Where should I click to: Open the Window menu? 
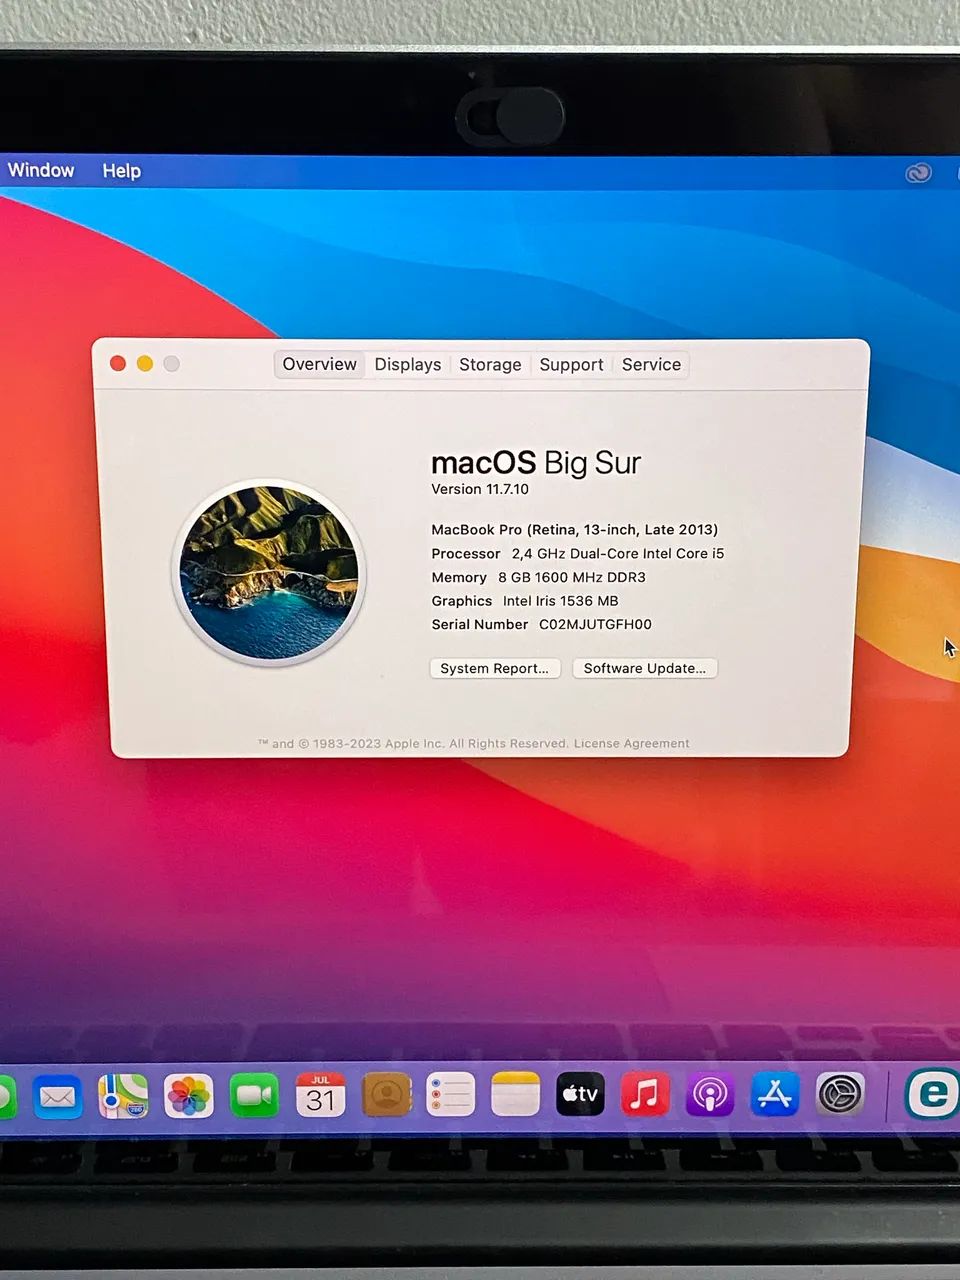[41, 170]
